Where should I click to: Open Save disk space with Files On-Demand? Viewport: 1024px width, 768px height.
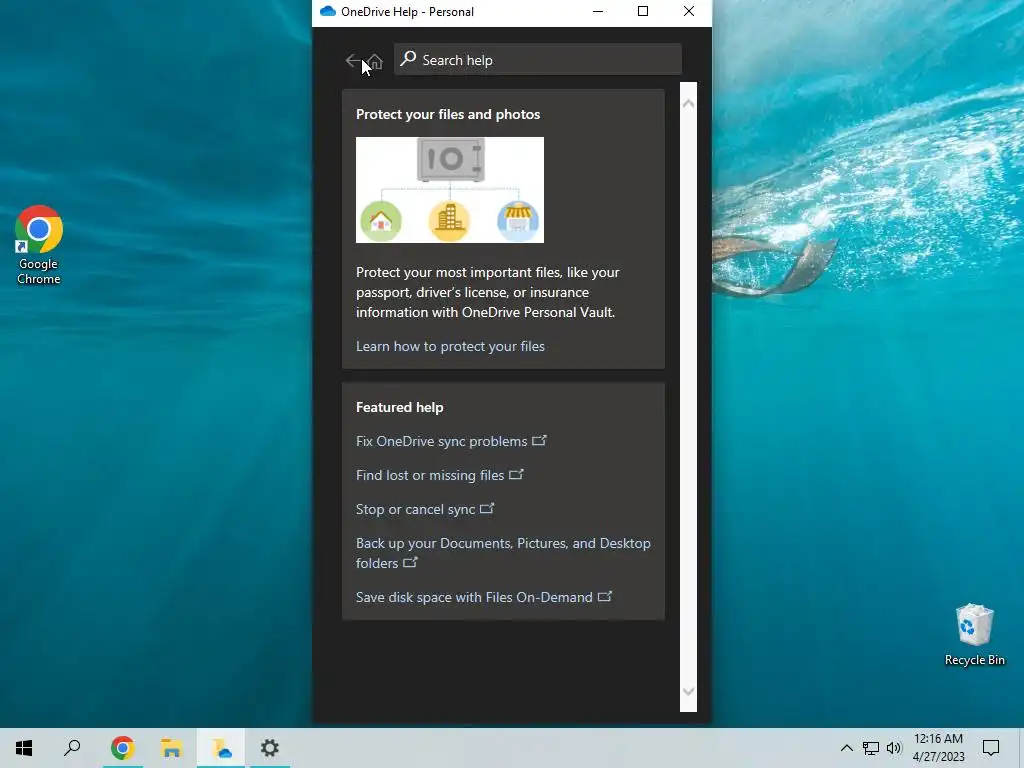tap(484, 597)
